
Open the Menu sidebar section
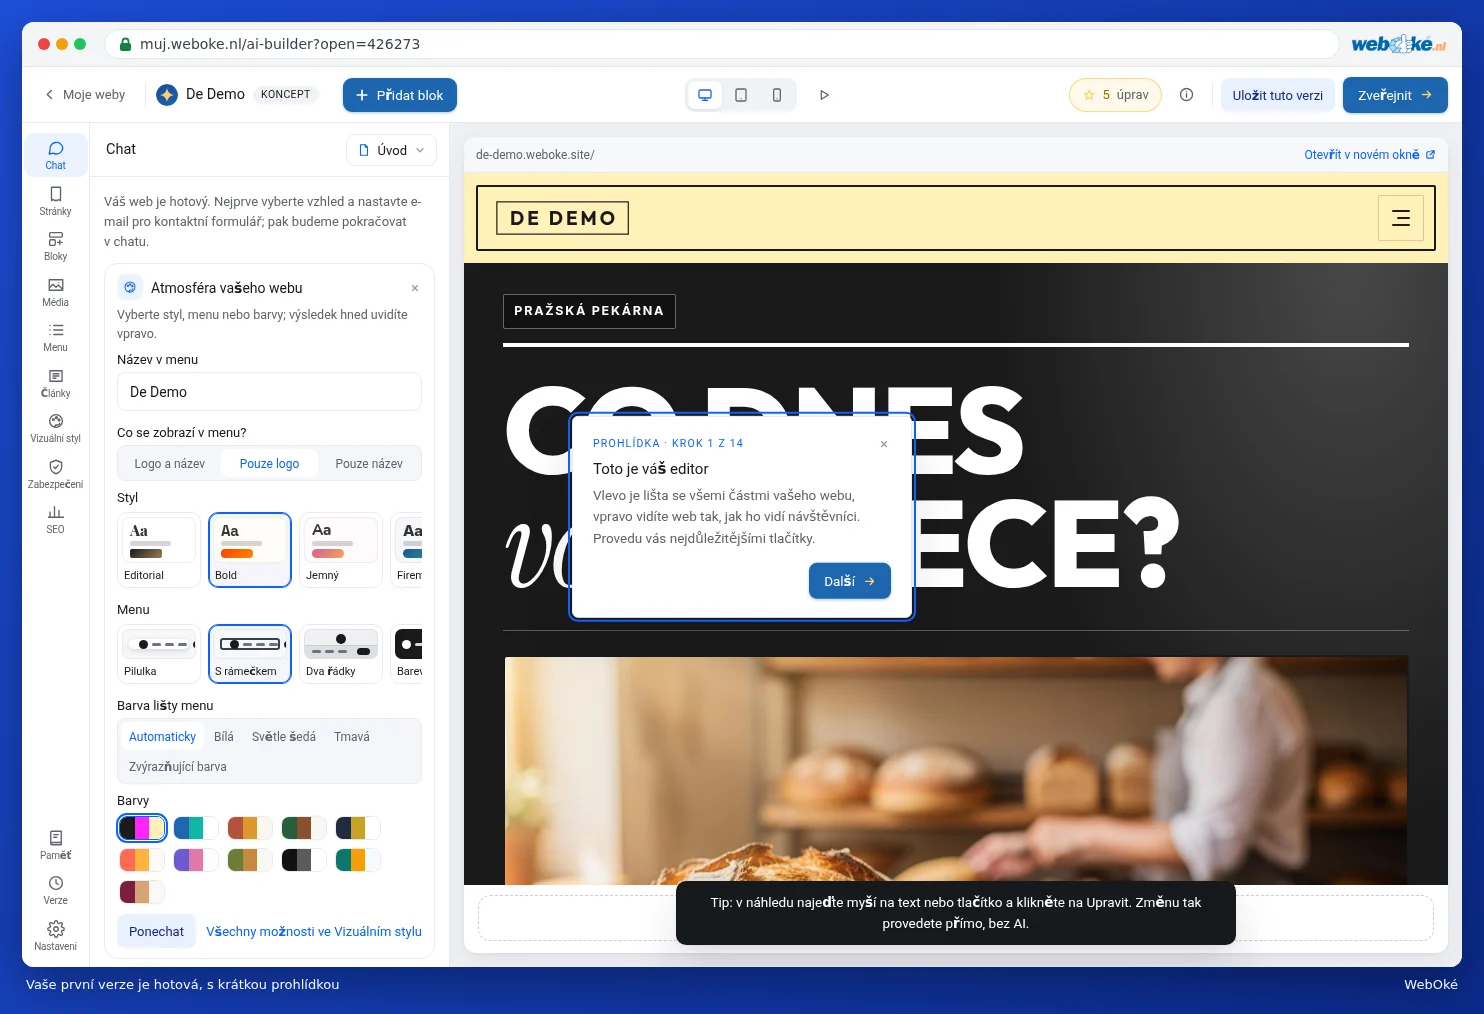pyautogui.click(x=55, y=337)
